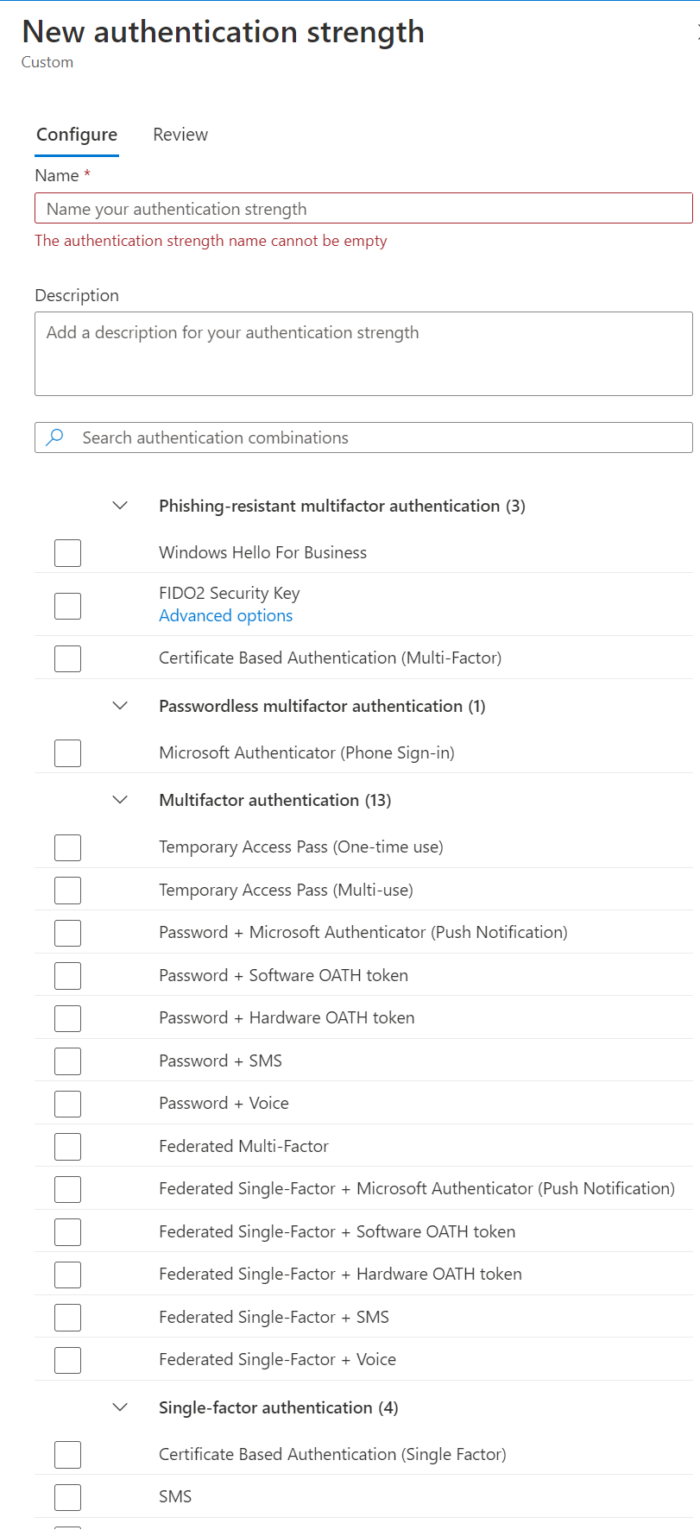Image resolution: width=700 pixels, height=1536 pixels.
Task: Select Microsoft Authenticator (Phone Sign-in) checkbox
Action: click(68, 753)
